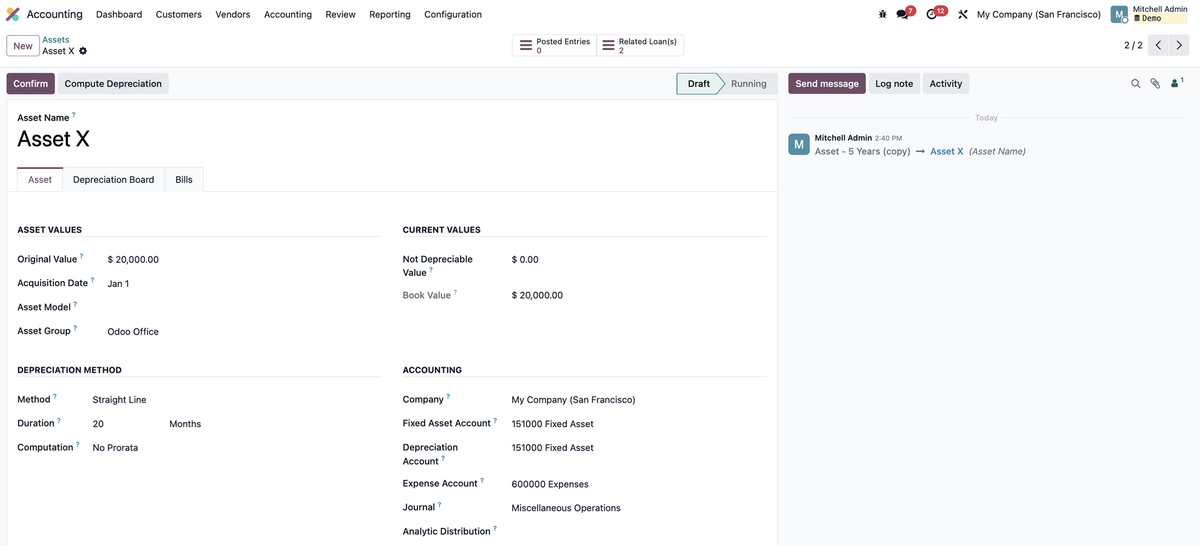Open the Expense Account dropdown
Screen dimensions: 1200x546
pyautogui.click(x=638, y=484)
